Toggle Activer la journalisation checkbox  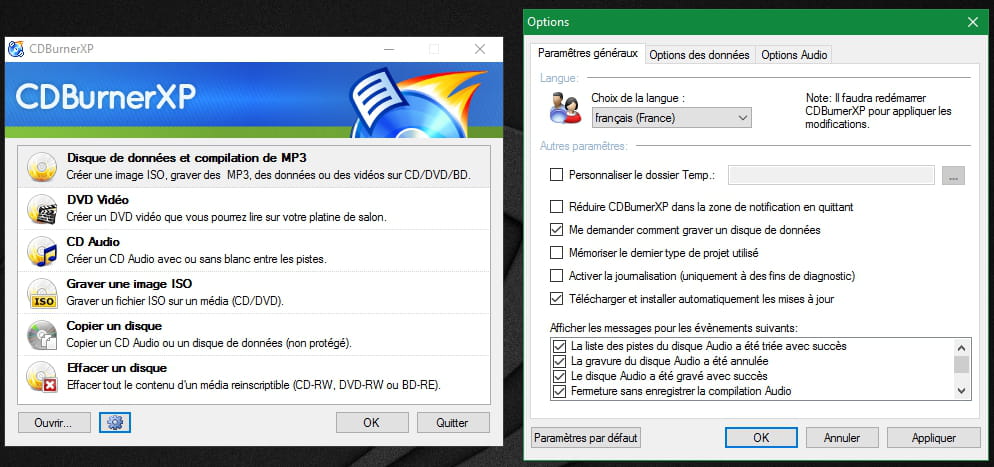pyautogui.click(x=557, y=276)
